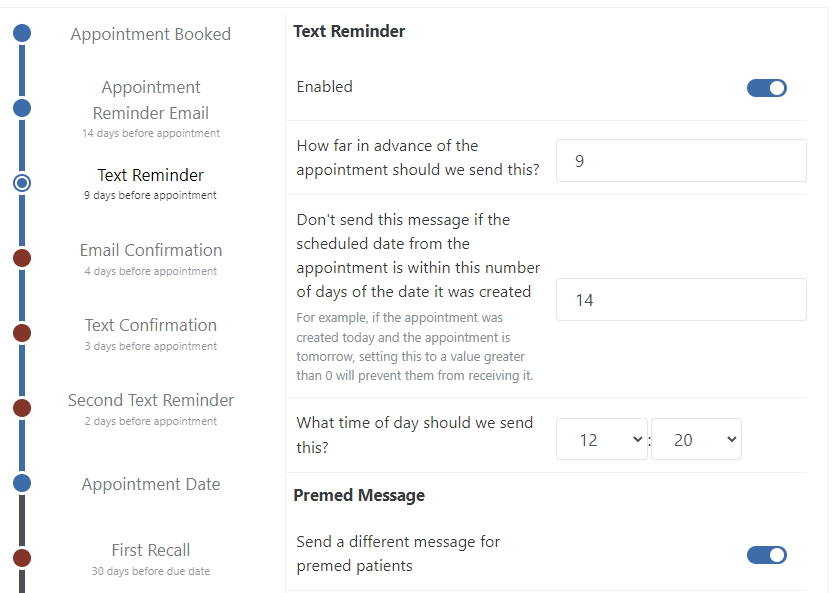Viewport: 834px width, 593px height.
Task: Open the minutes dropdown showing 20
Action: pyautogui.click(x=696, y=438)
